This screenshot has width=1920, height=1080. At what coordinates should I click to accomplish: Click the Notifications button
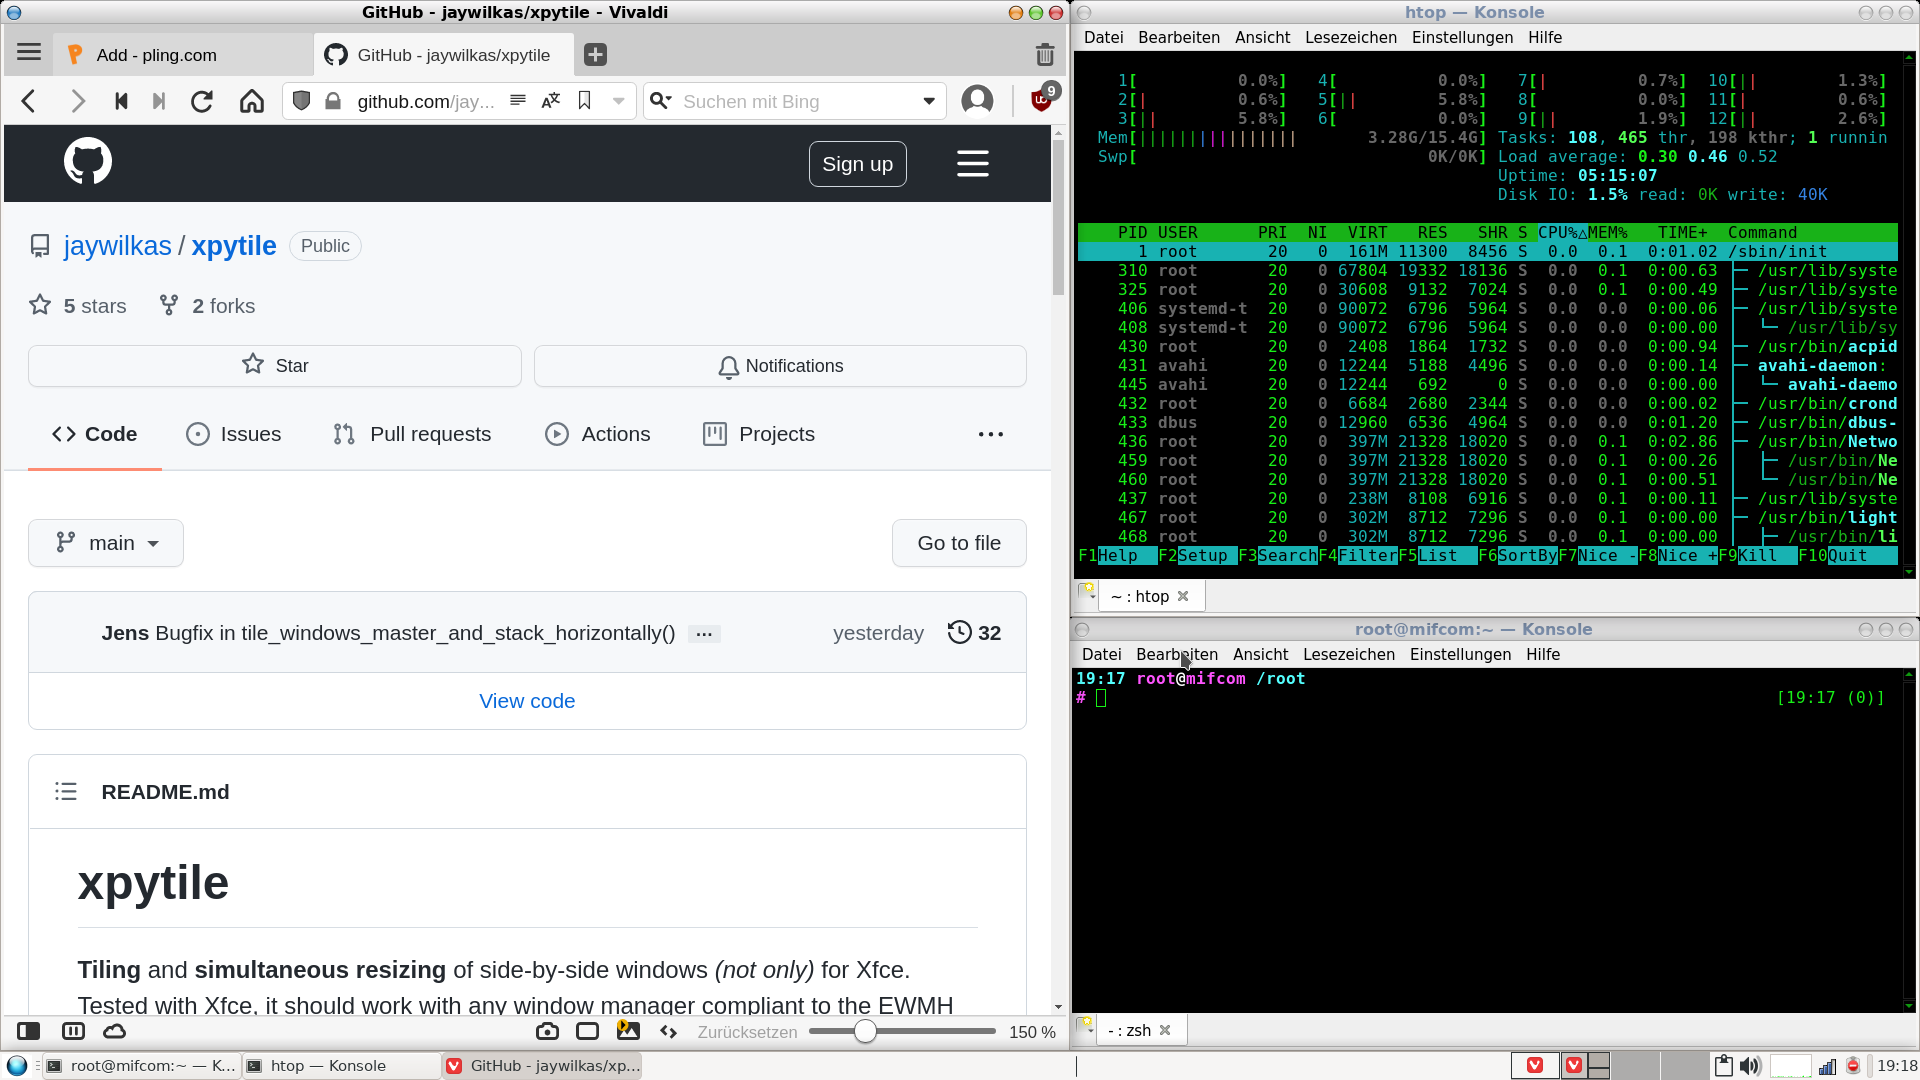click(780, 366)
